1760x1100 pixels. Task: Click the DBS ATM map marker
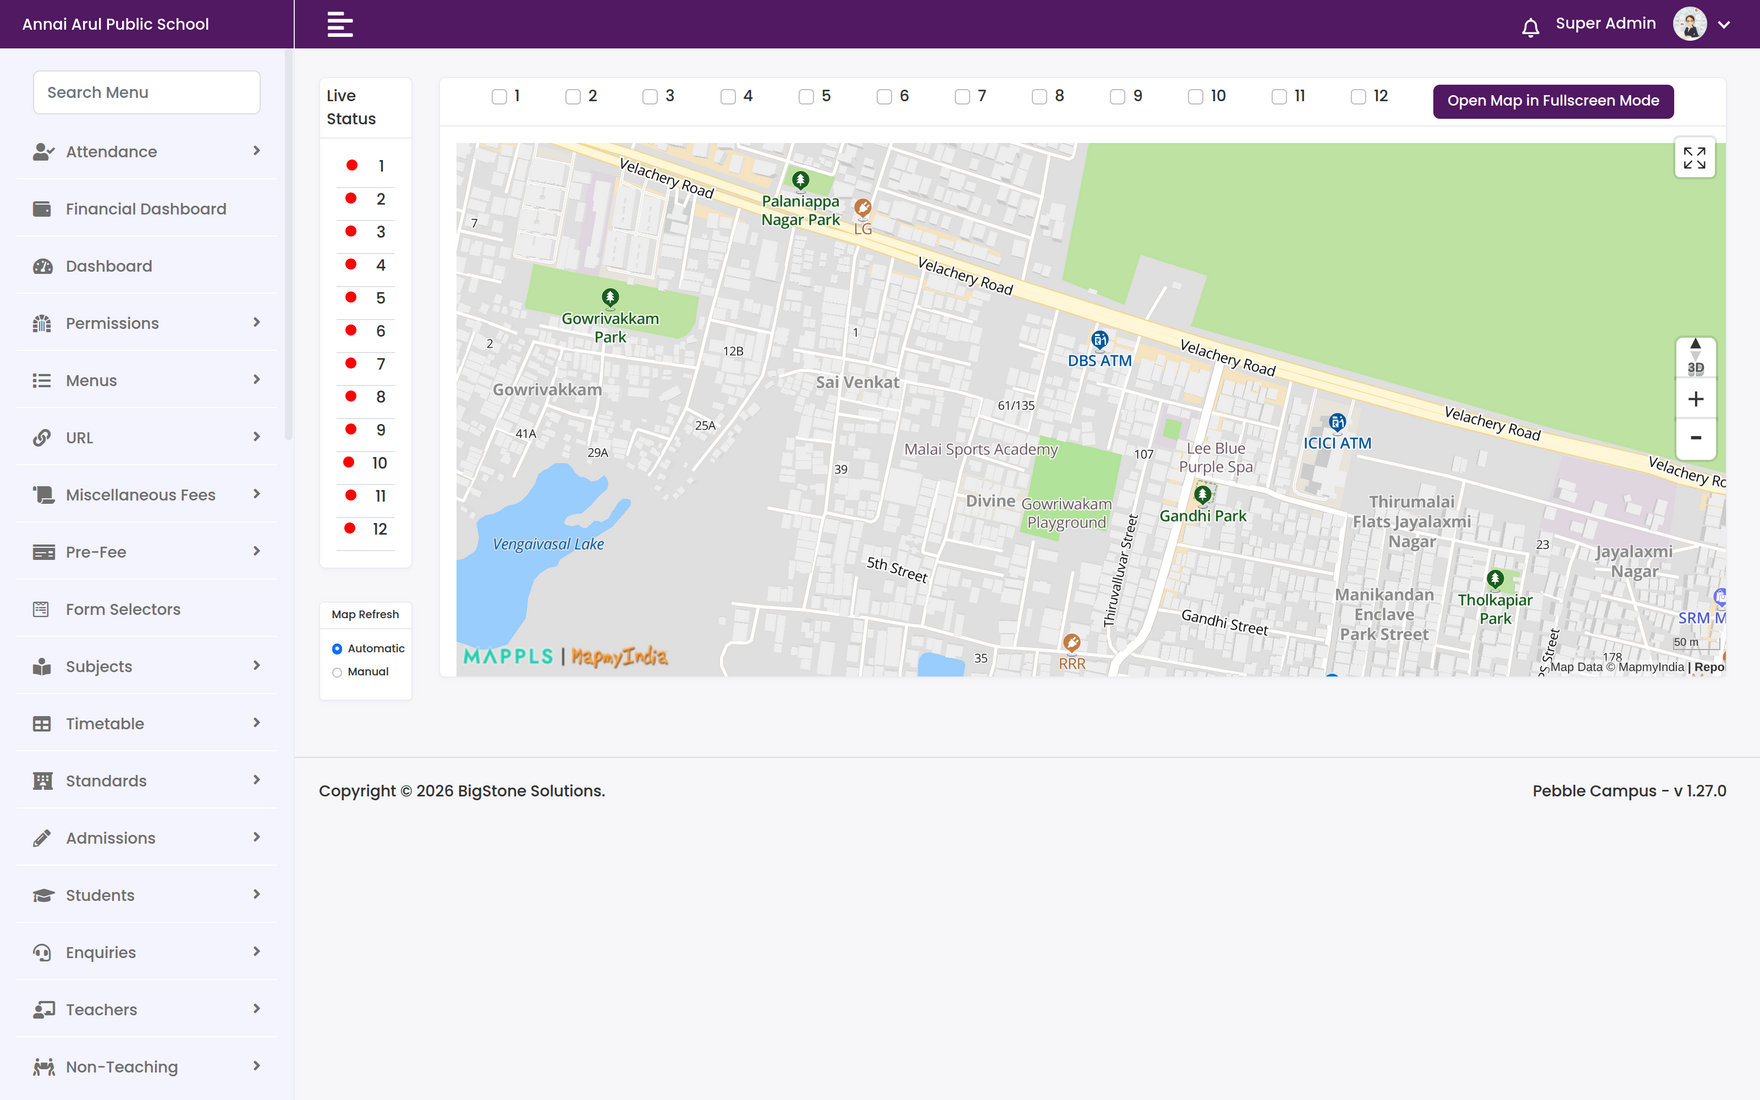[x=1099, y=340]
